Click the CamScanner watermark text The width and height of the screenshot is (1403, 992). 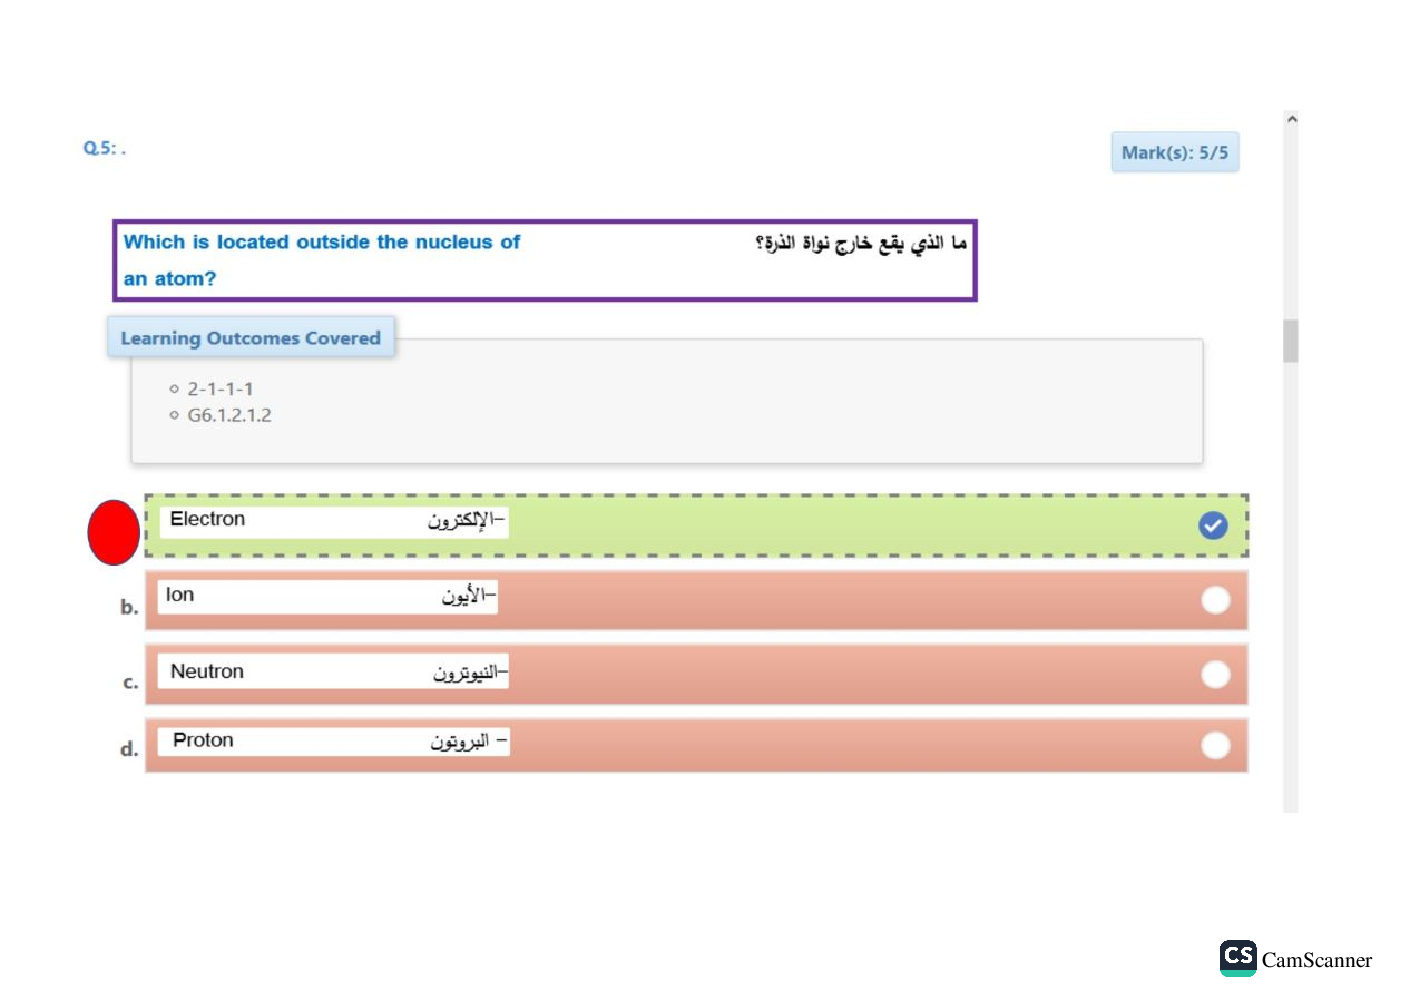point(1316,960)
